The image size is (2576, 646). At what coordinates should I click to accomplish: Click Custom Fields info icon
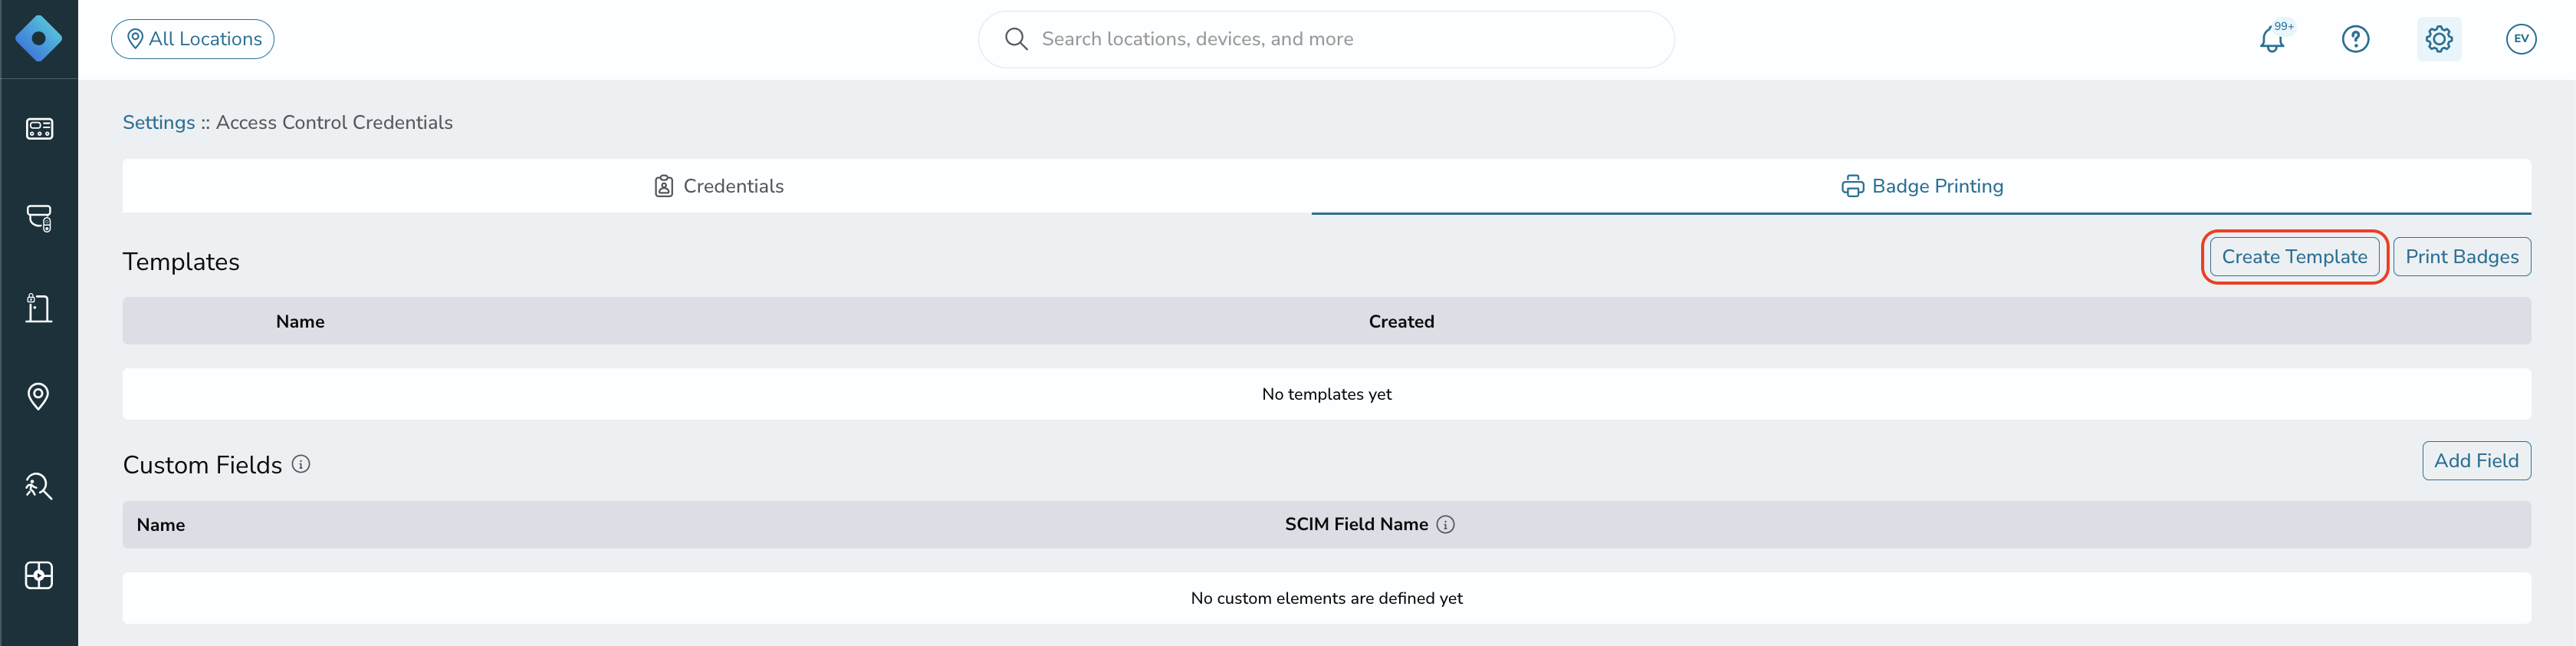[x=301, y=464]
